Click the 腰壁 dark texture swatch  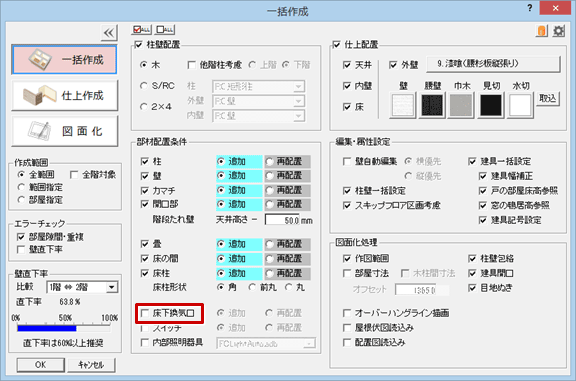(x=432, y=105)
